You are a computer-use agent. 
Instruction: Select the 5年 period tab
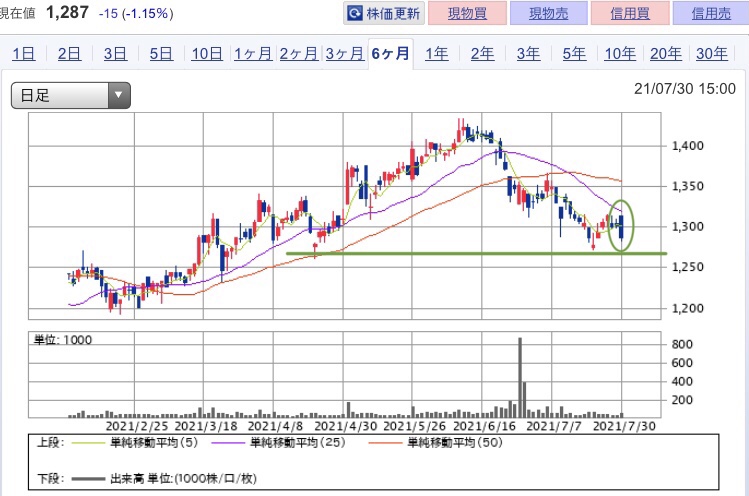tap(573, 54)
